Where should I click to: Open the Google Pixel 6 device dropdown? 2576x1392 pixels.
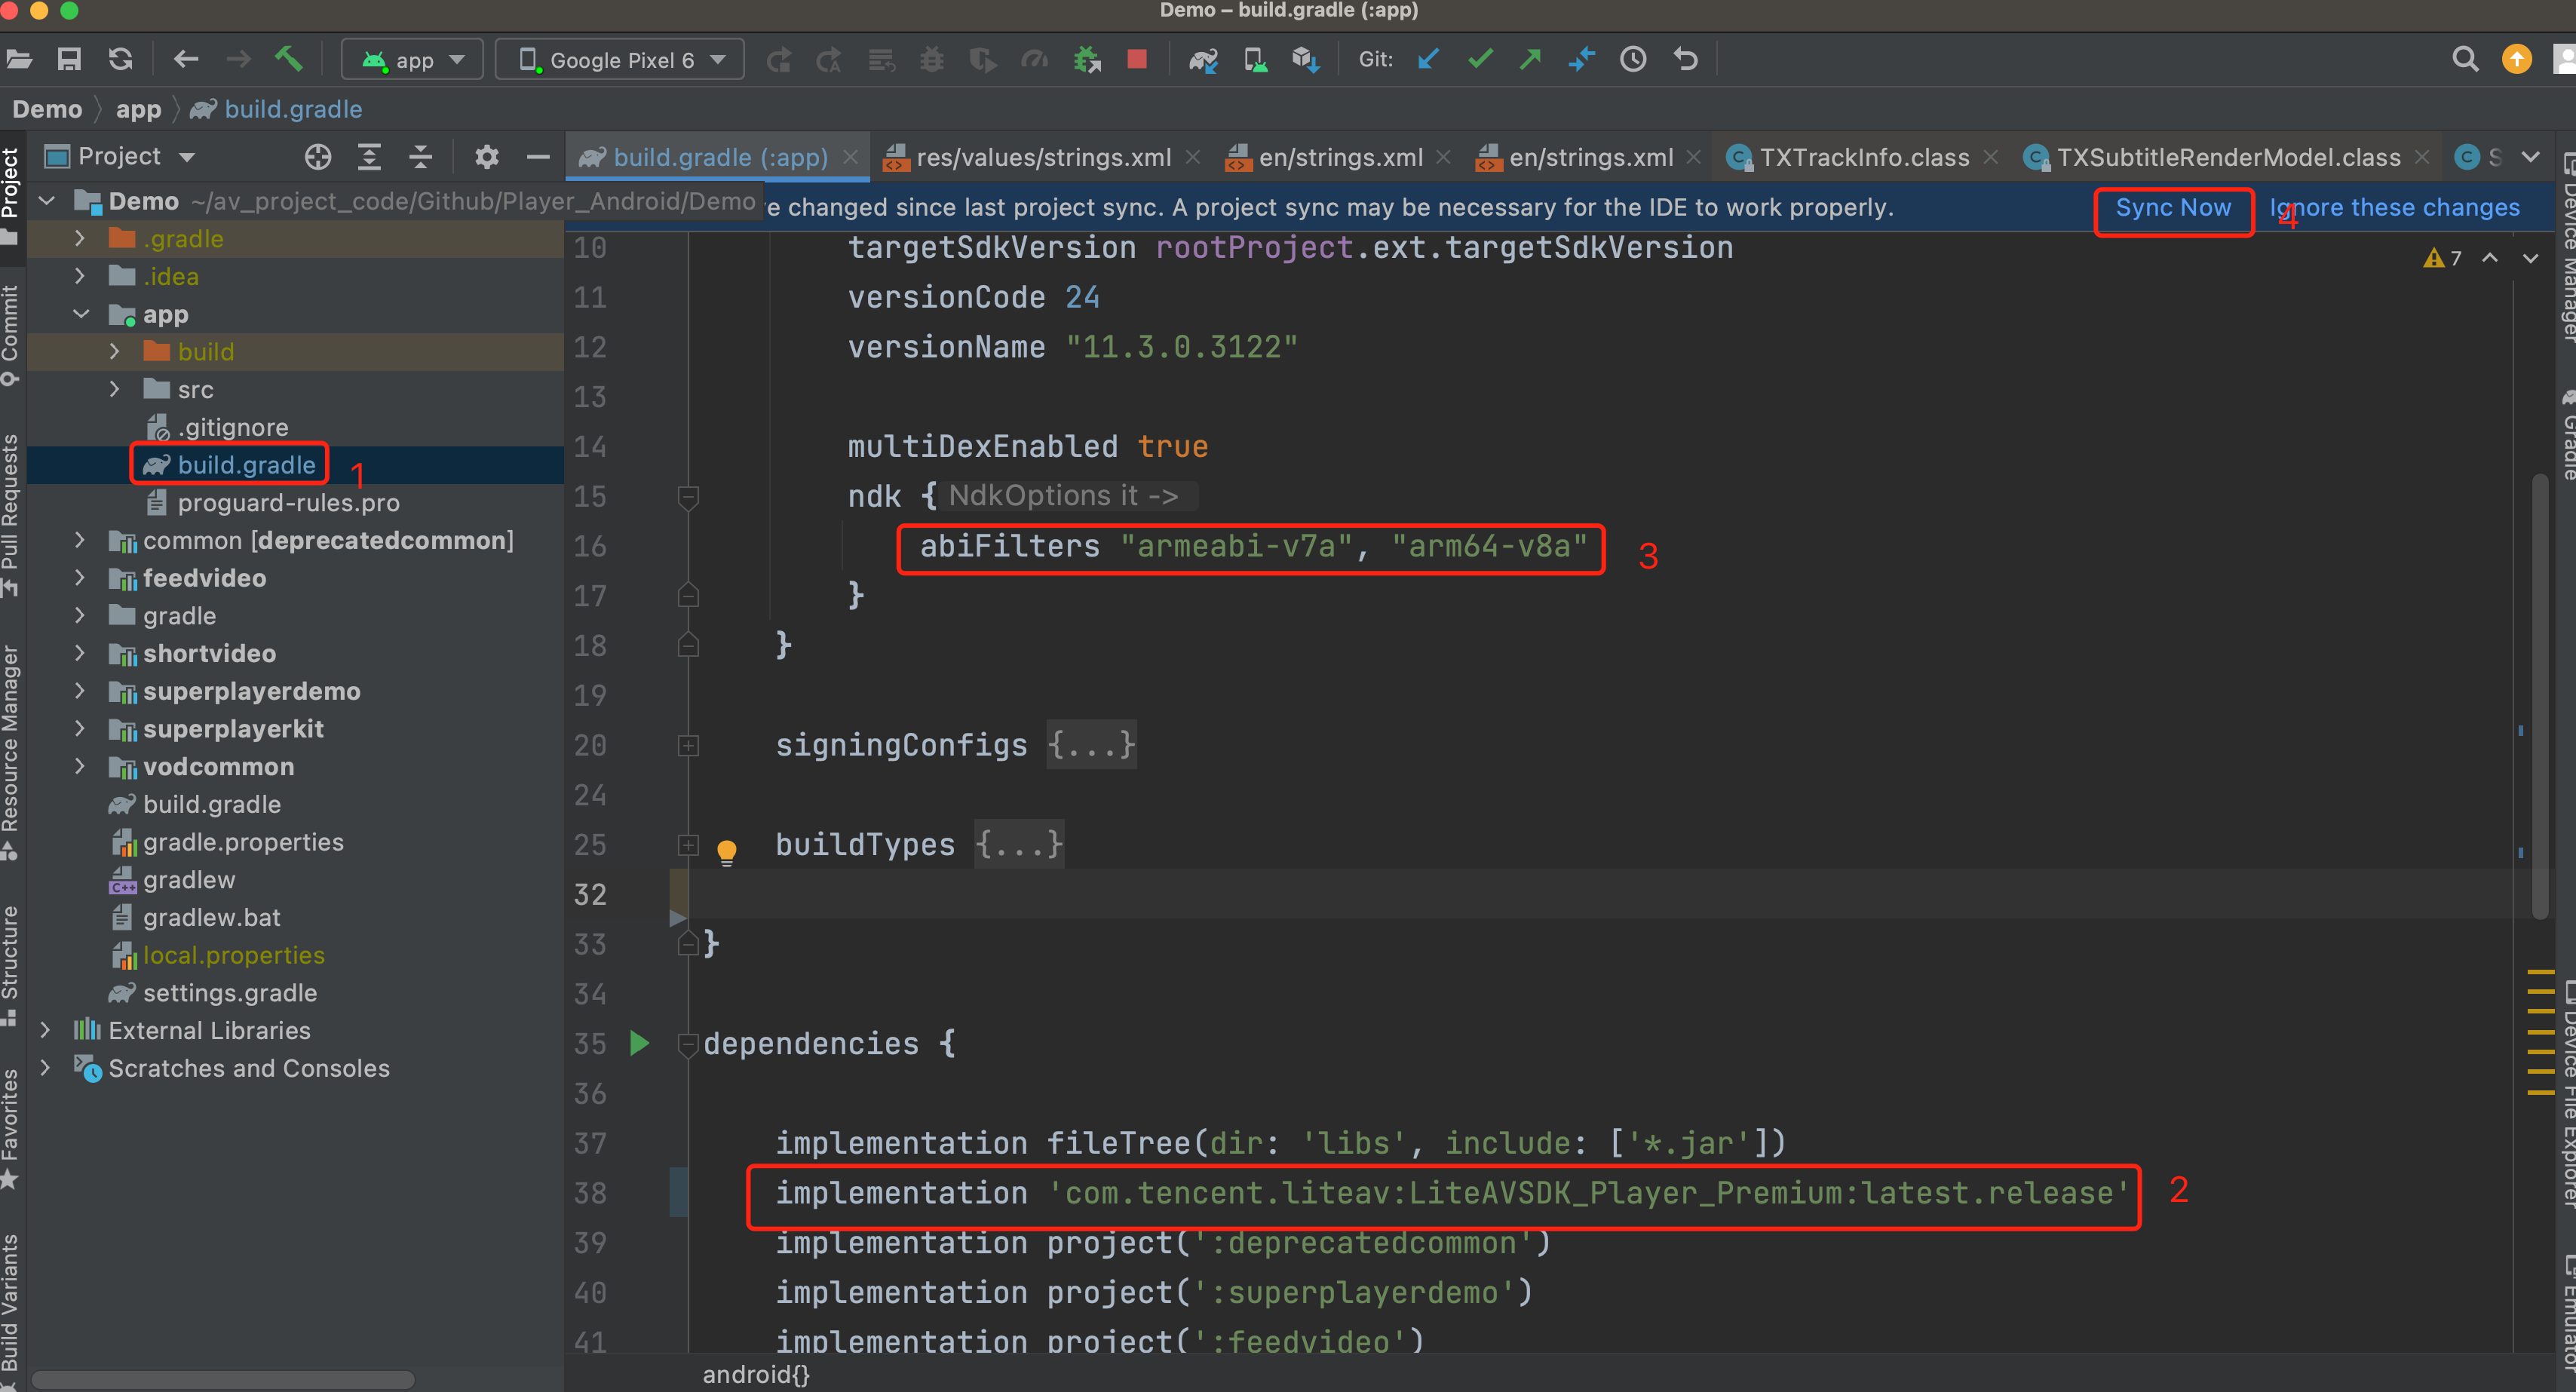[x=620, y=60]
